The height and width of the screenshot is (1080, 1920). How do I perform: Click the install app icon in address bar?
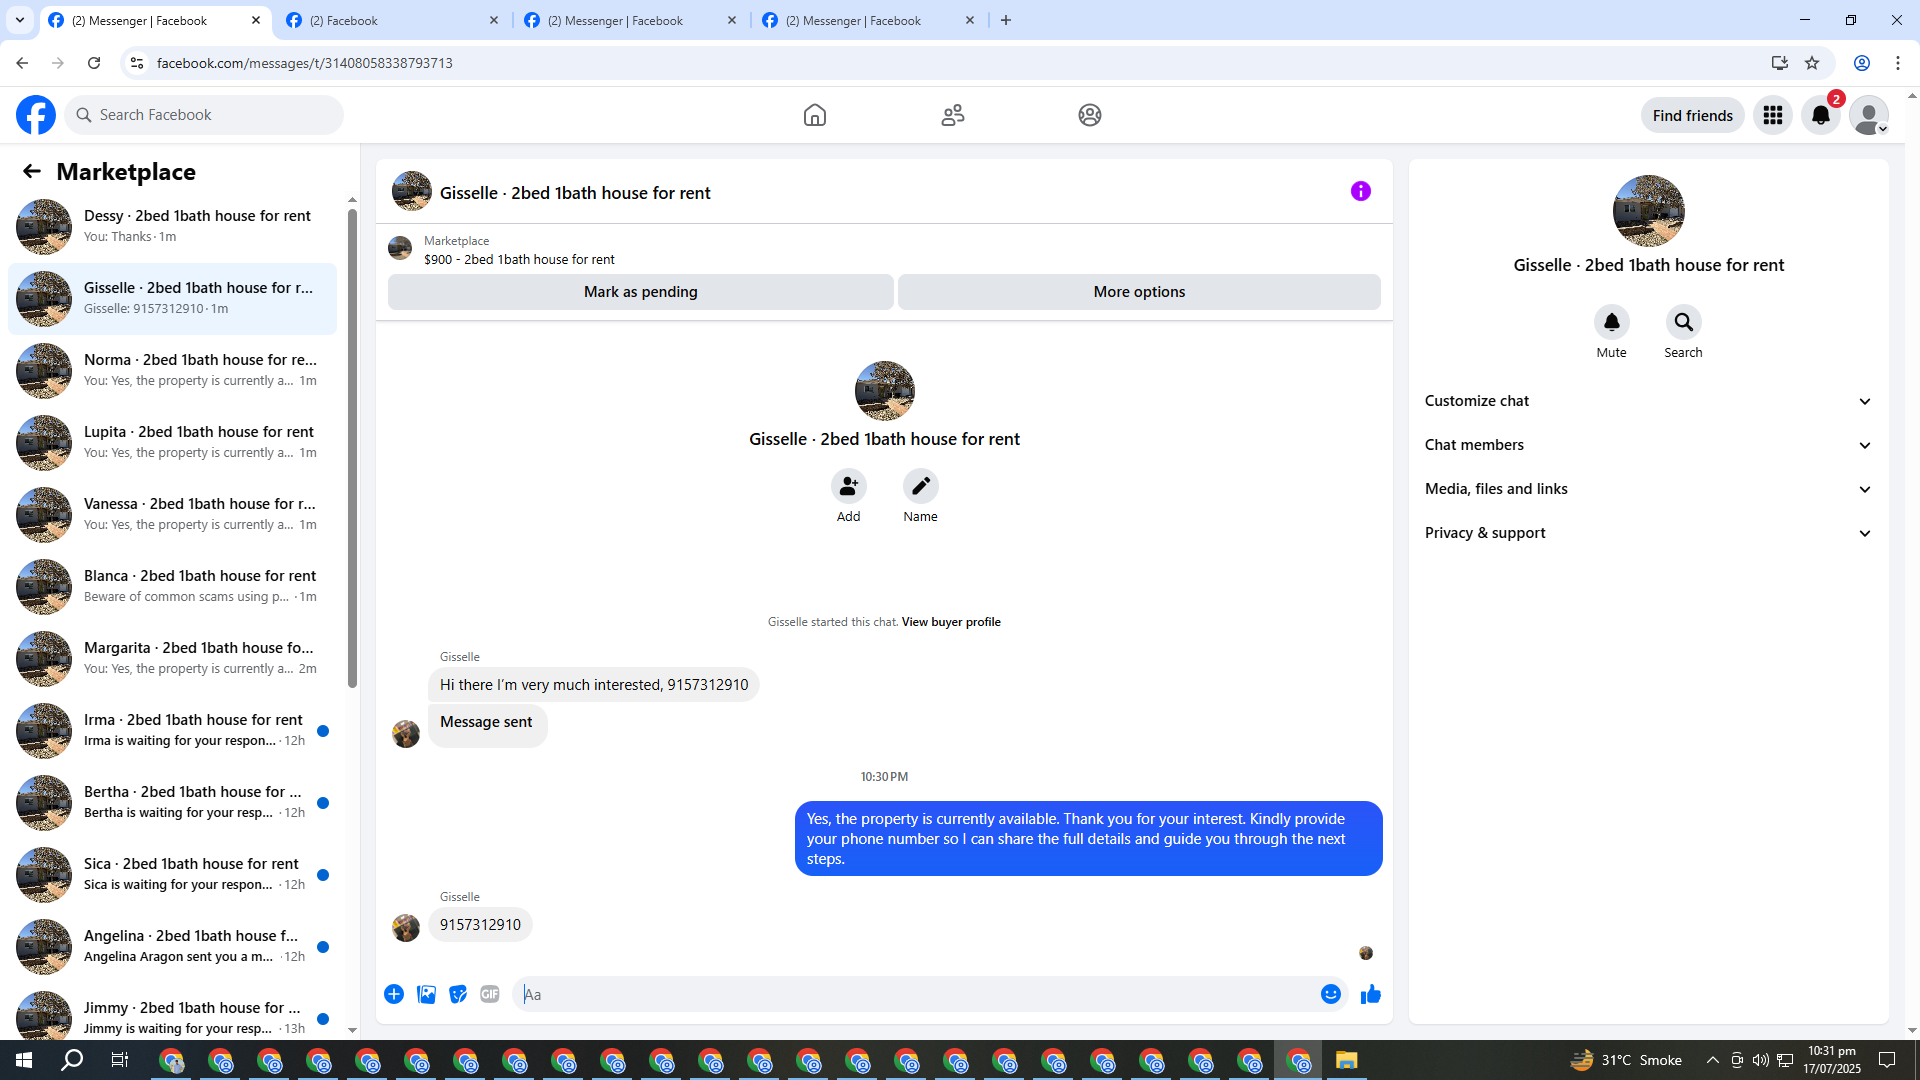tap(1780, 63)
